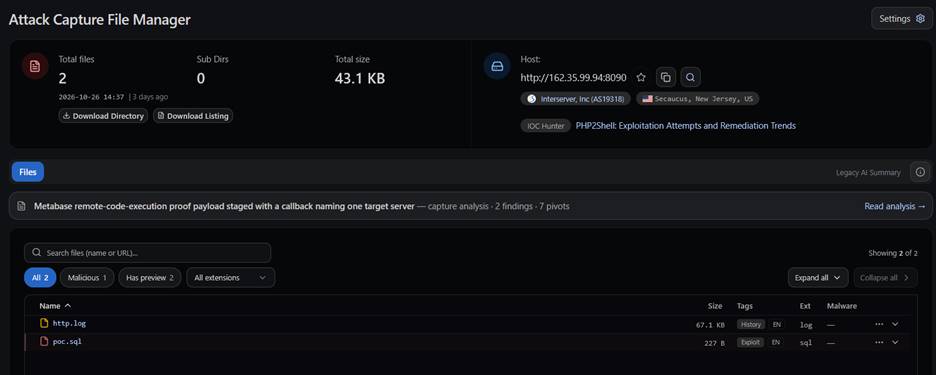Open PHP2Shell exploitation attempts article link
Viewport: 936px width, 375px height.
pos(685,126)
